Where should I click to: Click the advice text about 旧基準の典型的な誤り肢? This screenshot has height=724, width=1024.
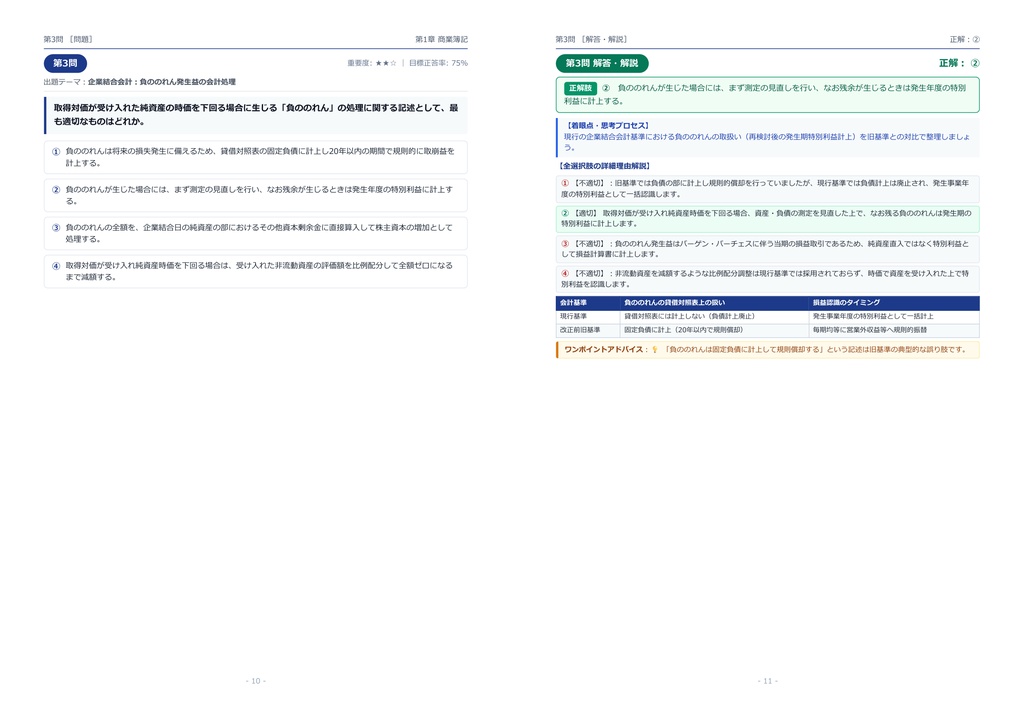(x=815, y=350)
